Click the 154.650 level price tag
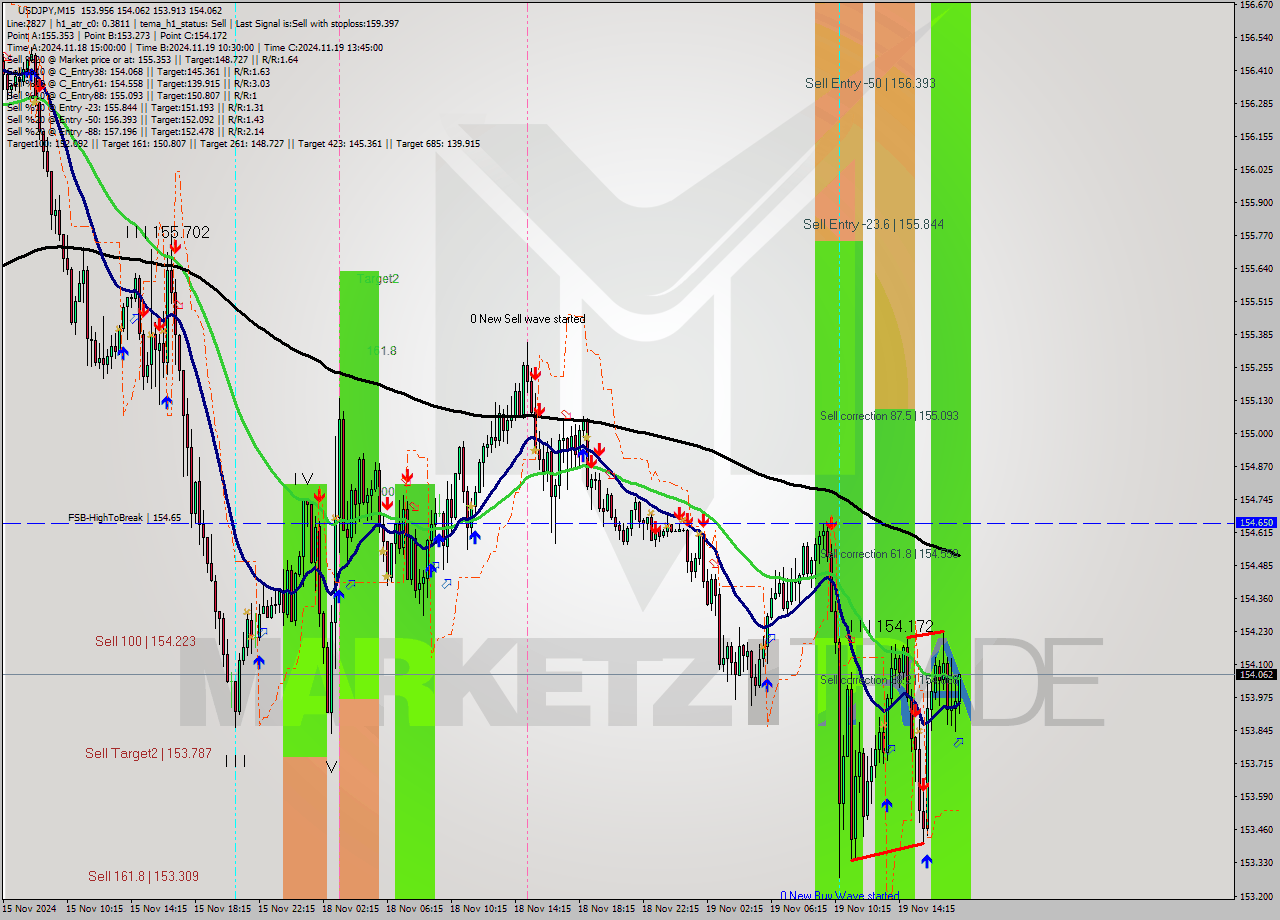The image size is (1280, 920). 1256,522
